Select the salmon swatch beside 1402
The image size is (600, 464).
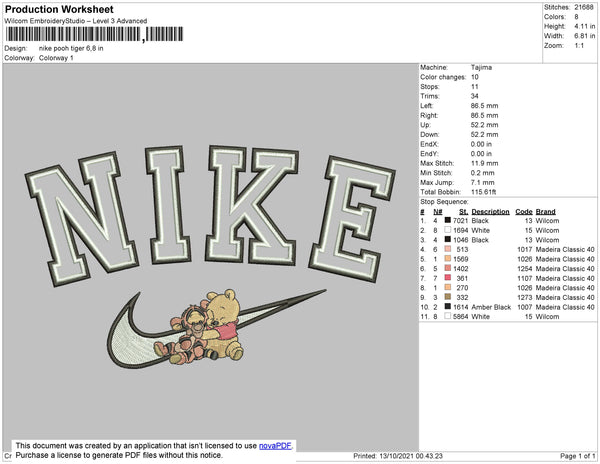[447, 269]
